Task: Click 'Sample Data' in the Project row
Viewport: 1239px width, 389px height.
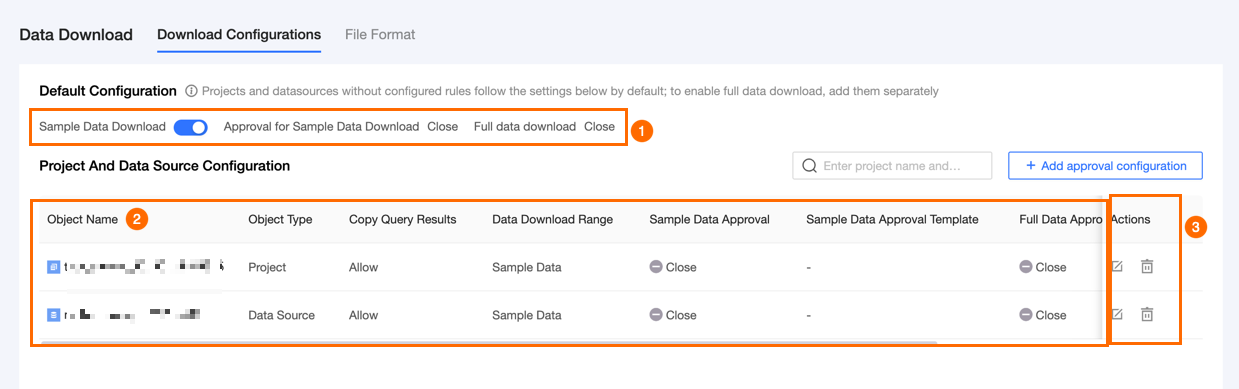Action: (x=527, y=267)
